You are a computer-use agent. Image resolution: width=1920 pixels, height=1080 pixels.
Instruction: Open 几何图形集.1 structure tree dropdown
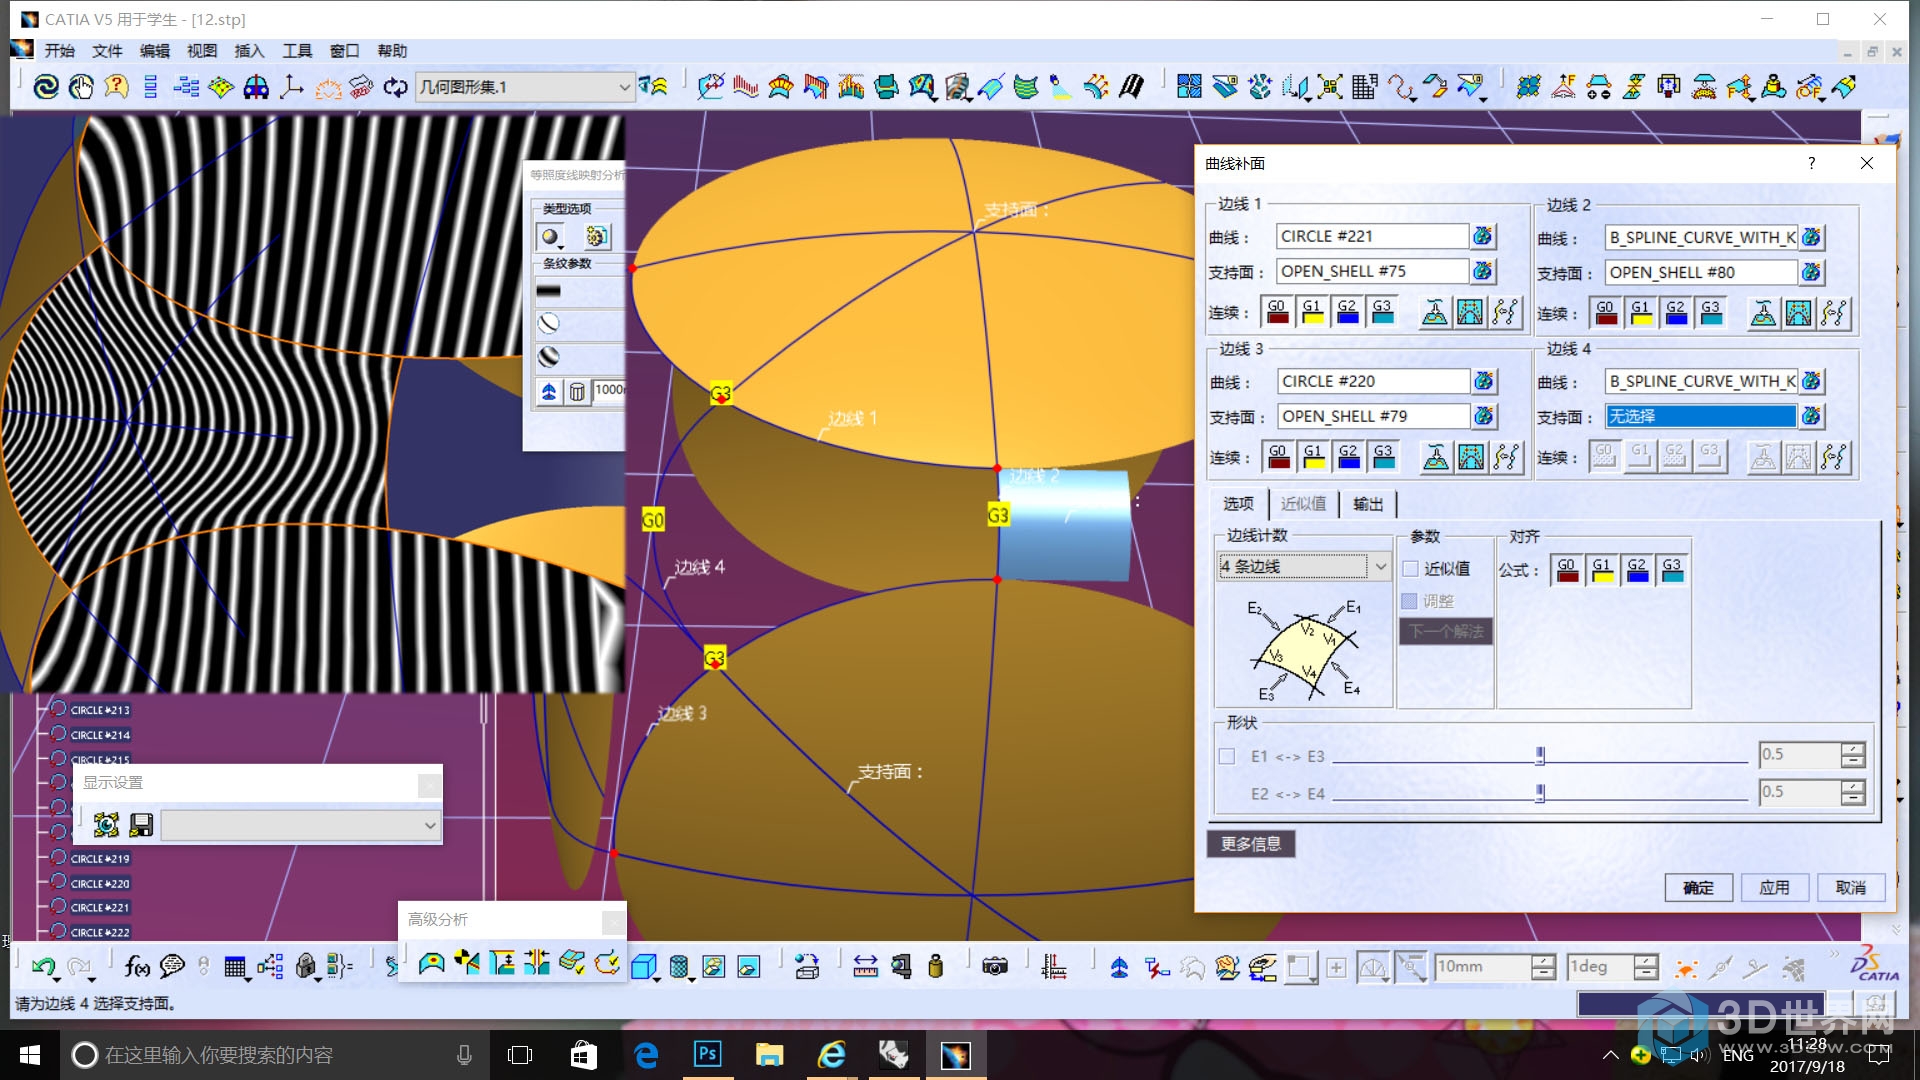click(618, 87)
